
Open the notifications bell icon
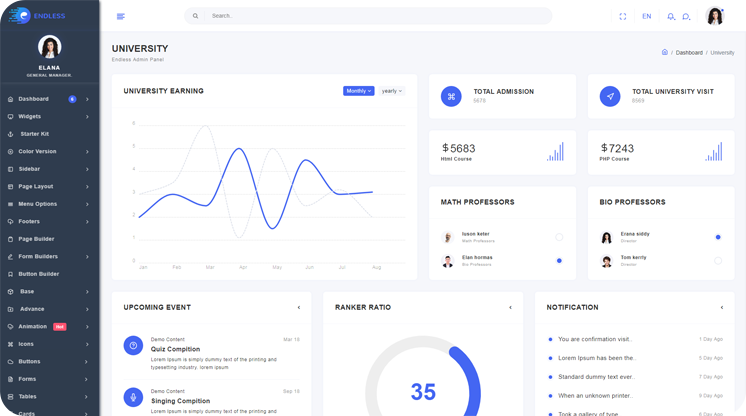click(671, 16)
